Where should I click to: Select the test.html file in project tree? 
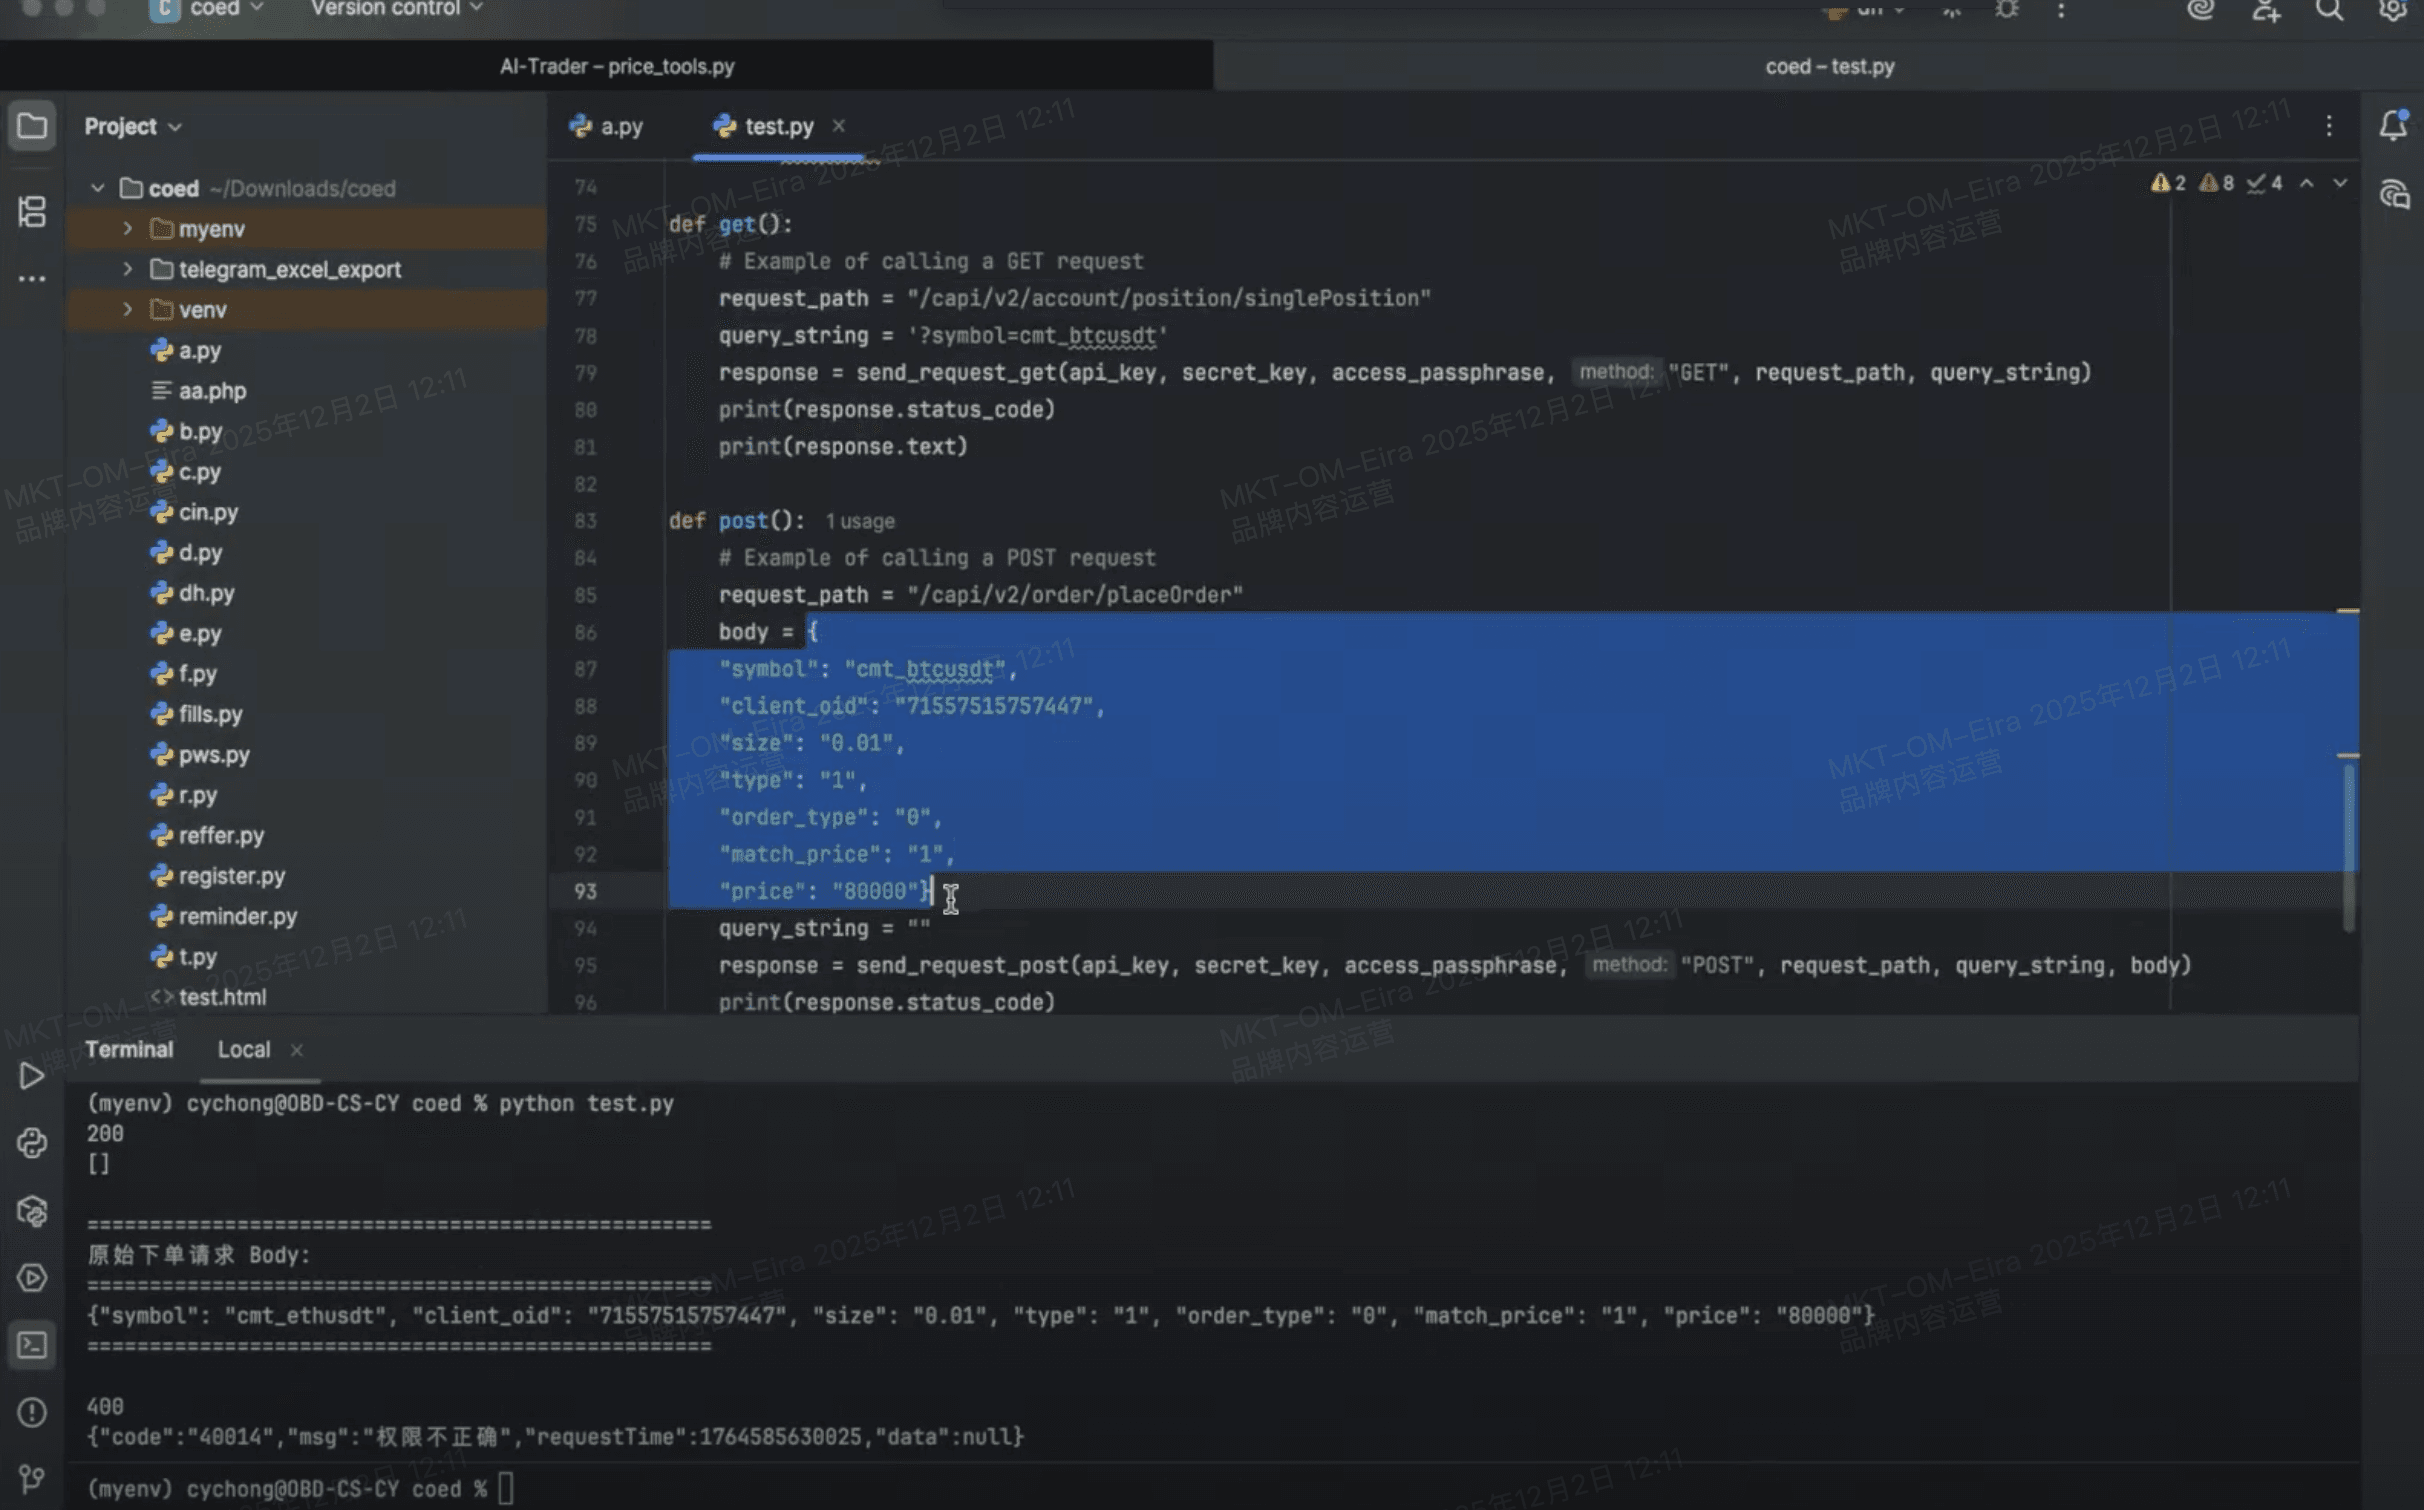(223, 997)
